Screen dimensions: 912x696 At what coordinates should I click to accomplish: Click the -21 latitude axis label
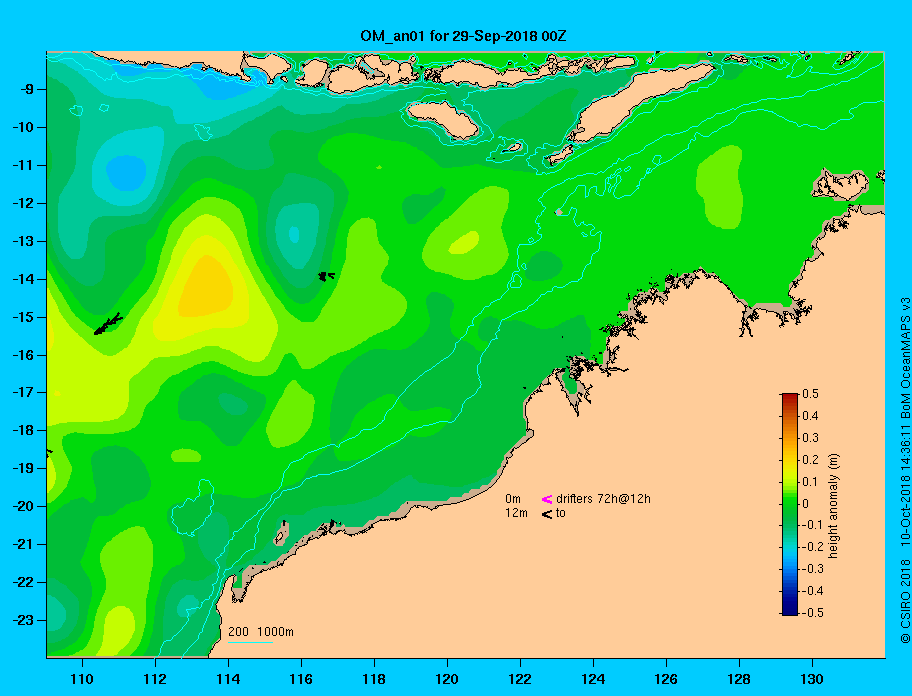coord(24,544)
